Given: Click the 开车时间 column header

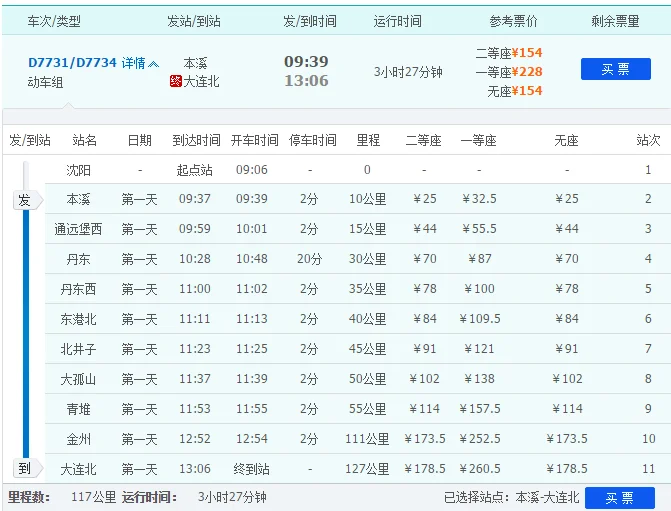Looking at the screenshot, I should [255, 140].
